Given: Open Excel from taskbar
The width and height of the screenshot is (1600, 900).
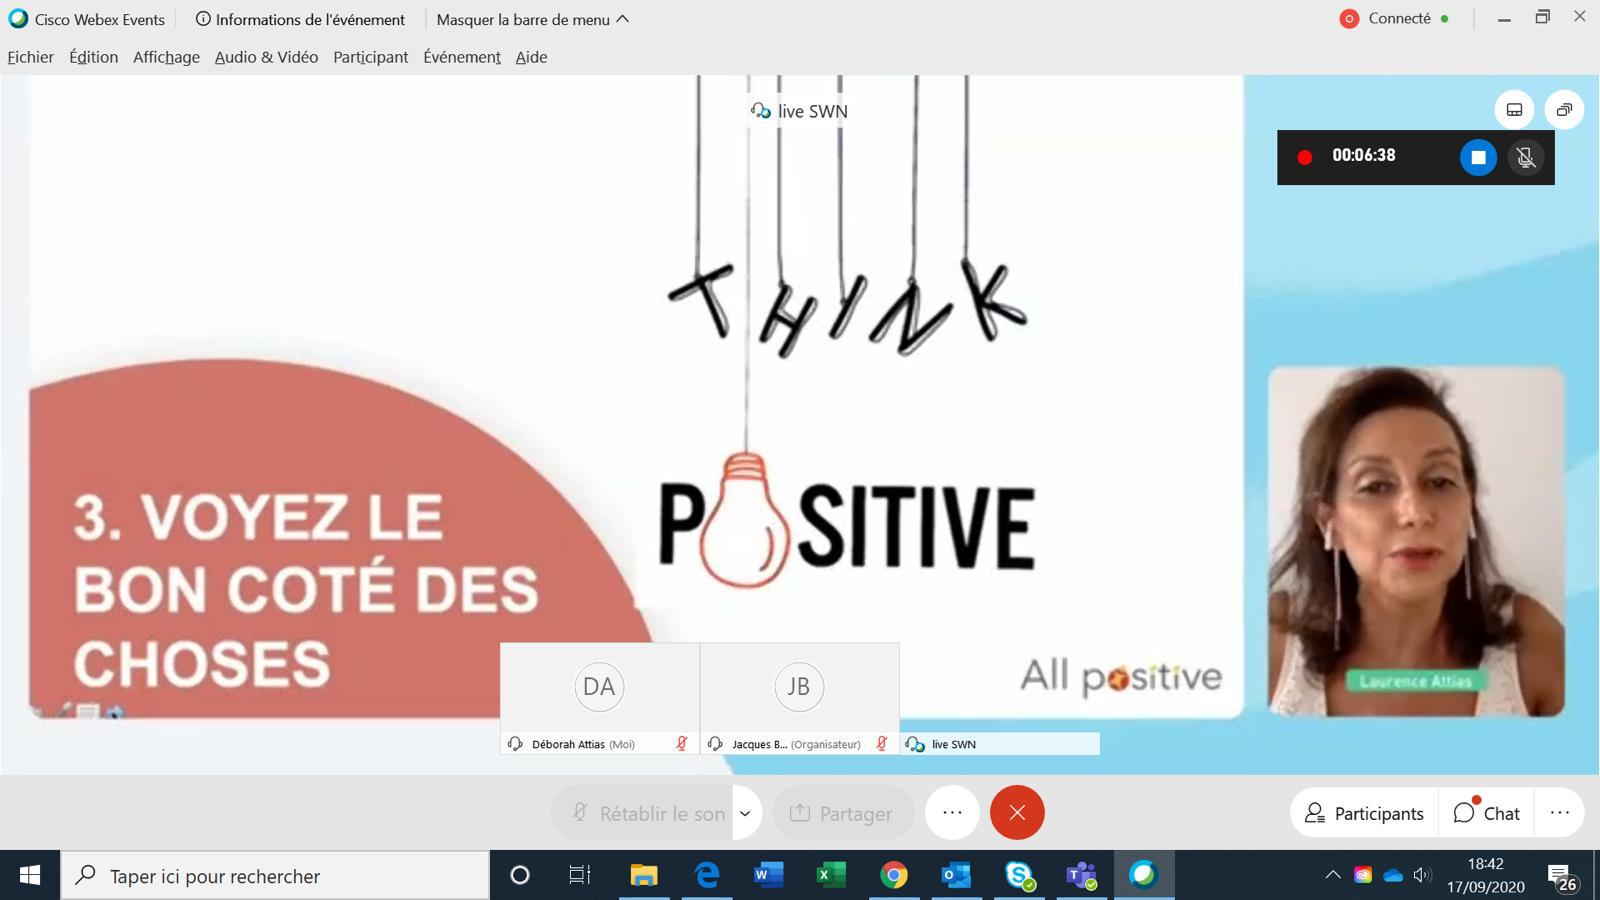Looking at the screenshot, I should pos(831,875).
